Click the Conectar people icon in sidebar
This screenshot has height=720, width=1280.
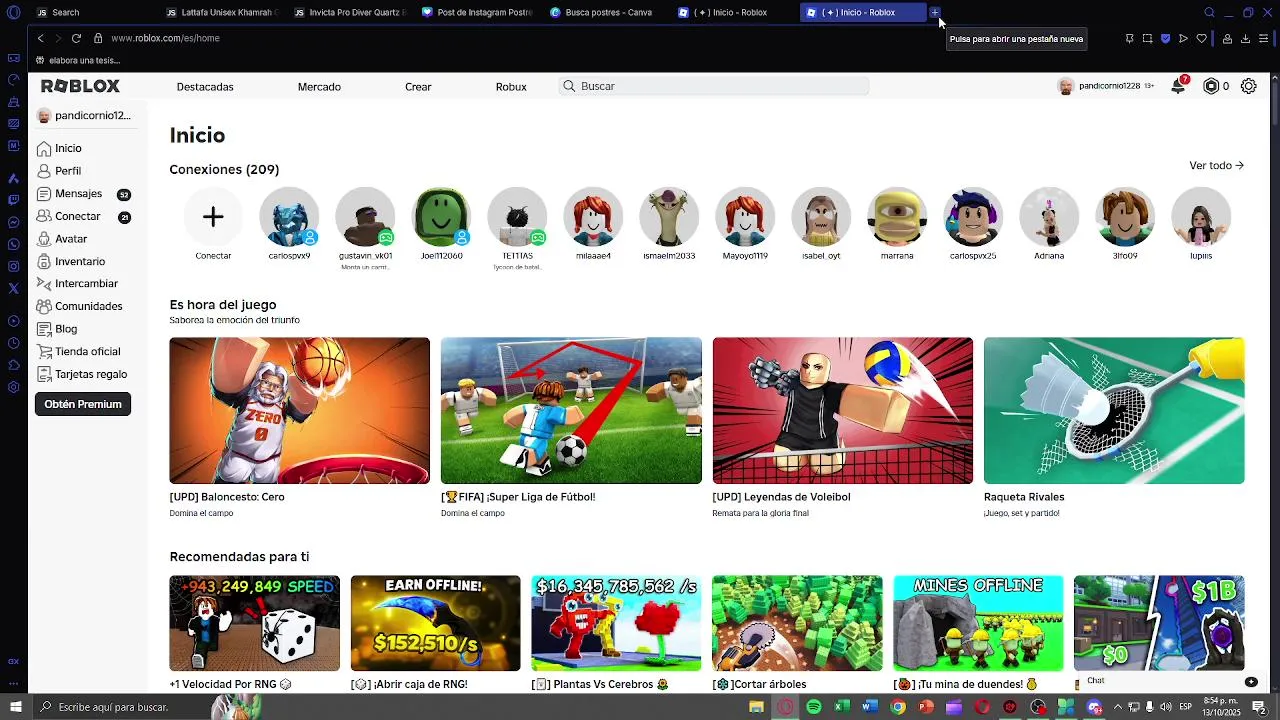(x=44, y=216)
